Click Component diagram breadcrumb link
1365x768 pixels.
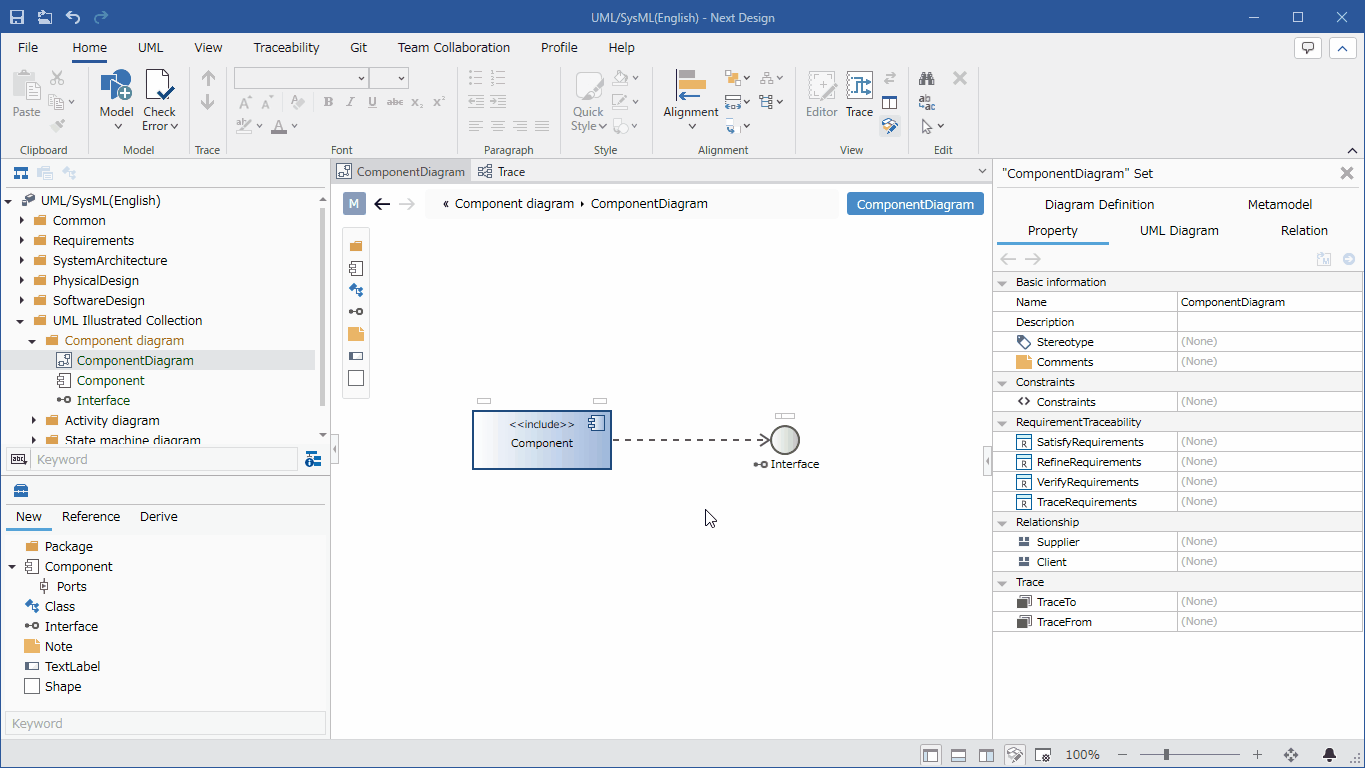(514, 204)
